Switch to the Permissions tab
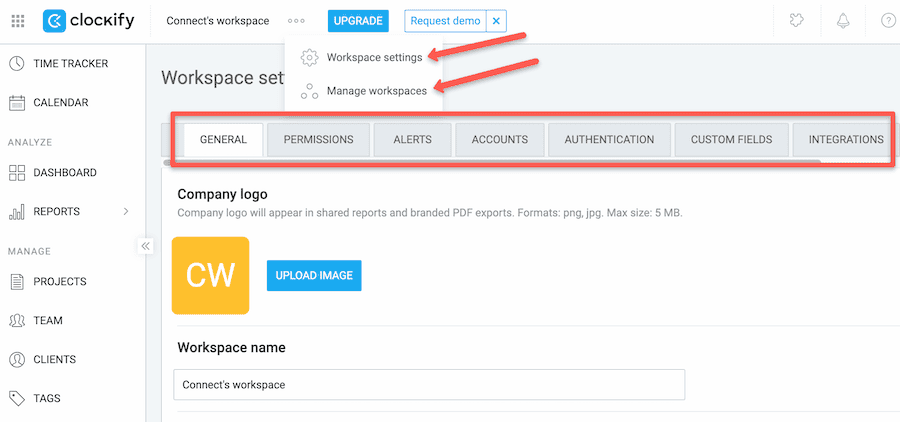The image size is (900, 422). [x=319, y=140]
